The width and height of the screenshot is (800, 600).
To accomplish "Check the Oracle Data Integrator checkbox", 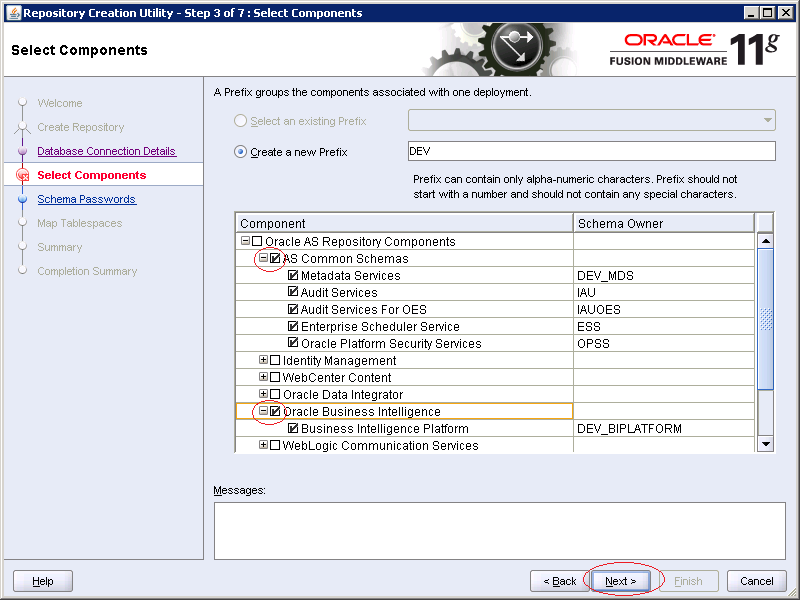I will [x=275, y=394].
